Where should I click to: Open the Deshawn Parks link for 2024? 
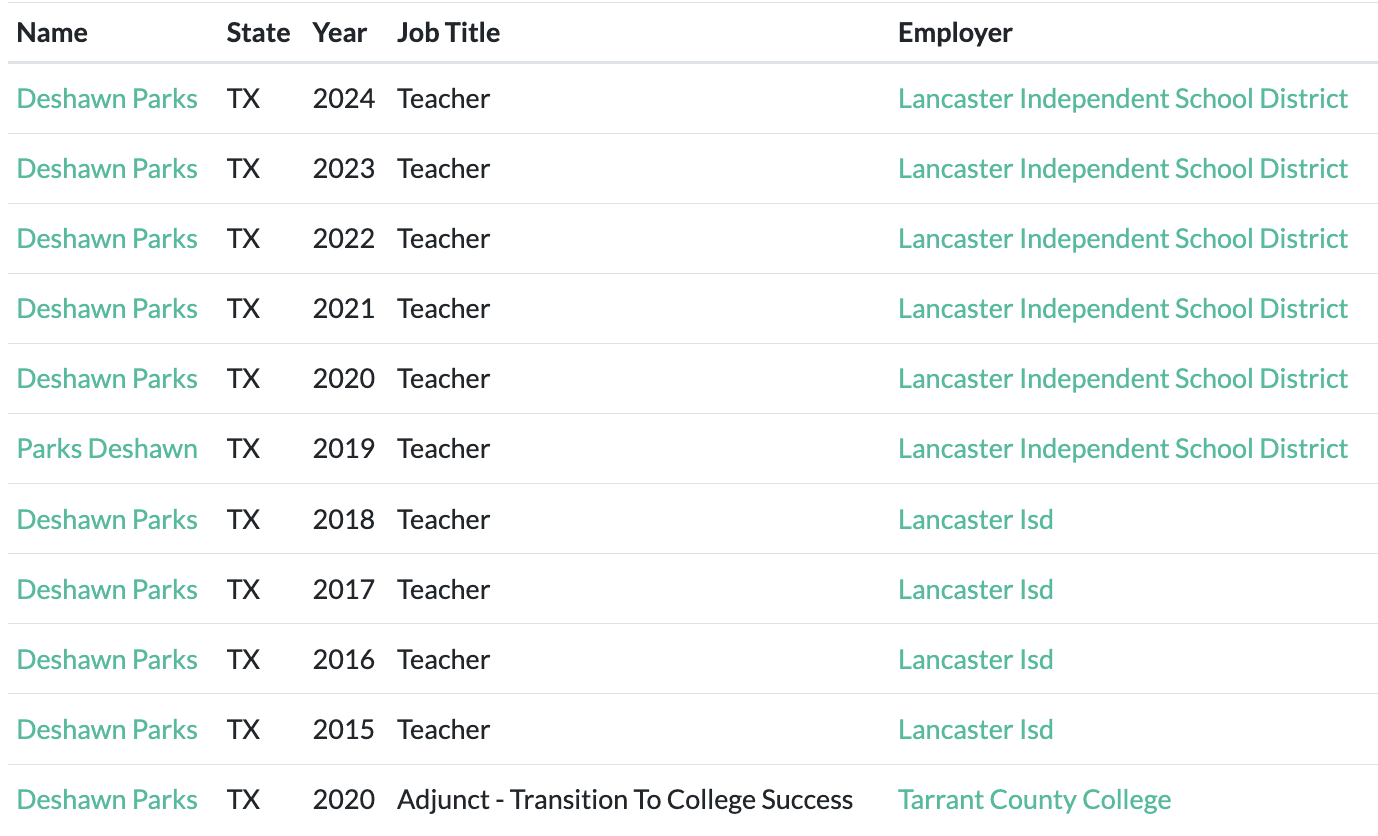pos(107,99)
